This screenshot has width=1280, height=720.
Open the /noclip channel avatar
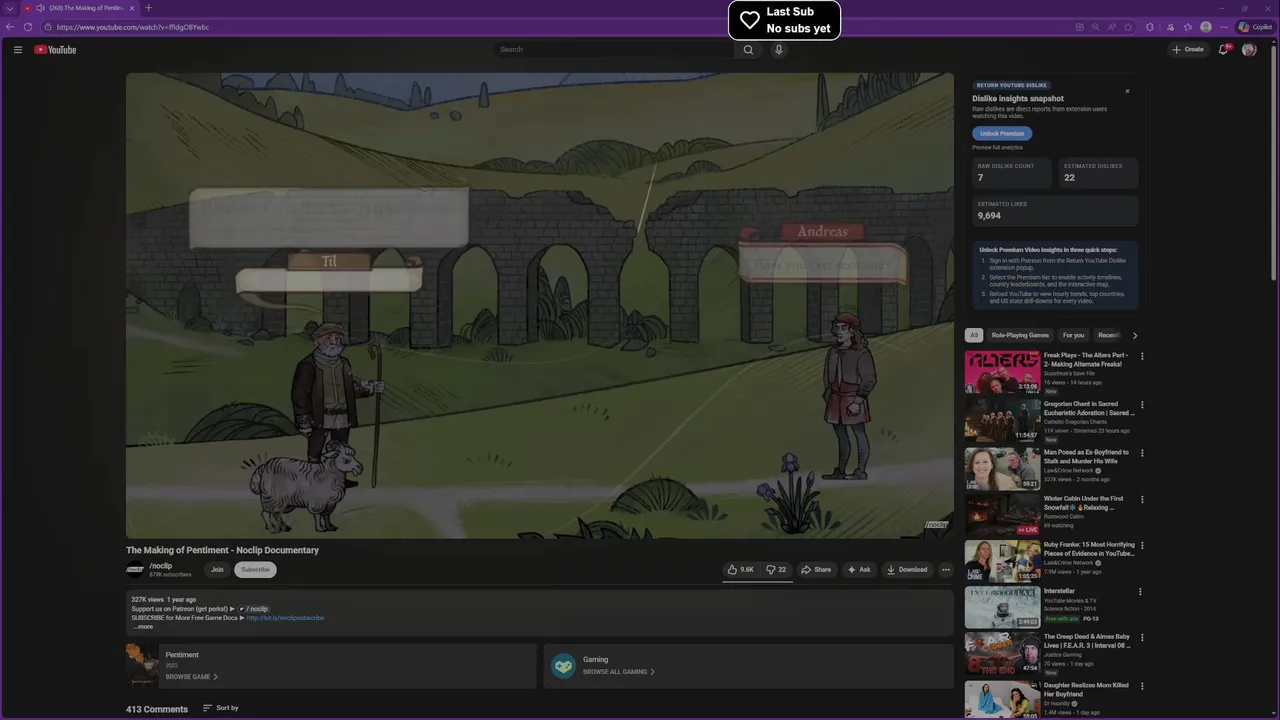coord(135,570)
